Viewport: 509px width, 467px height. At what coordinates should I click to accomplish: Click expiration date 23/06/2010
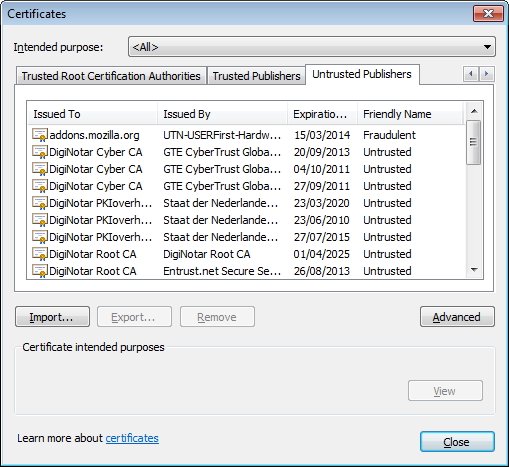click(322, 220)
